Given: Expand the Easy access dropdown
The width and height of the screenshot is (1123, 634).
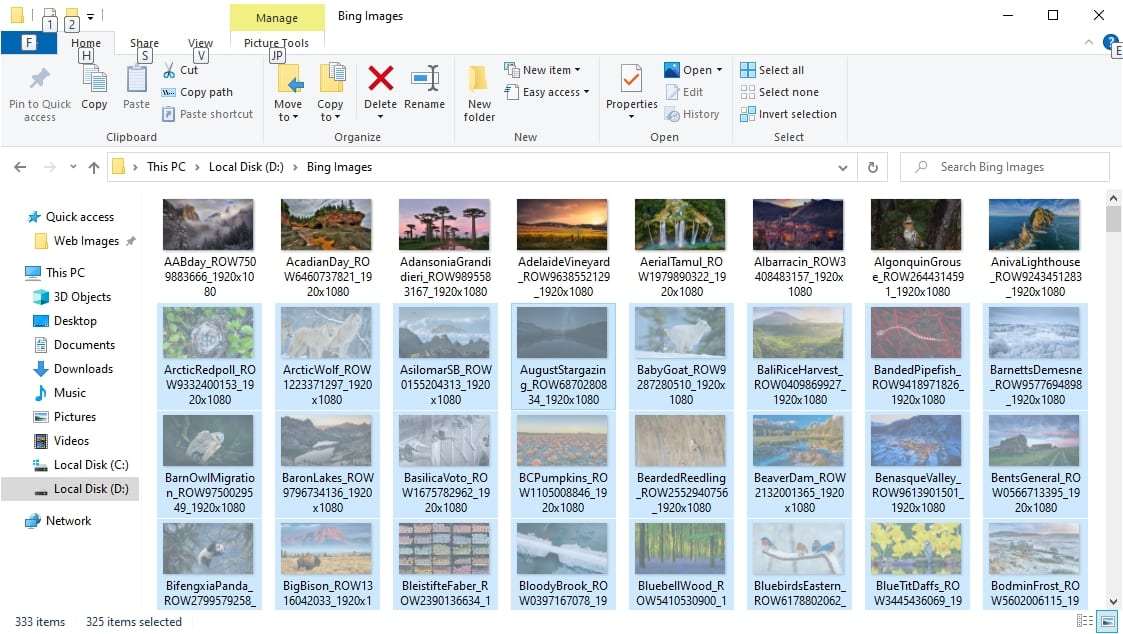Looking at the screenshot, I should click(x=546, y=92).
